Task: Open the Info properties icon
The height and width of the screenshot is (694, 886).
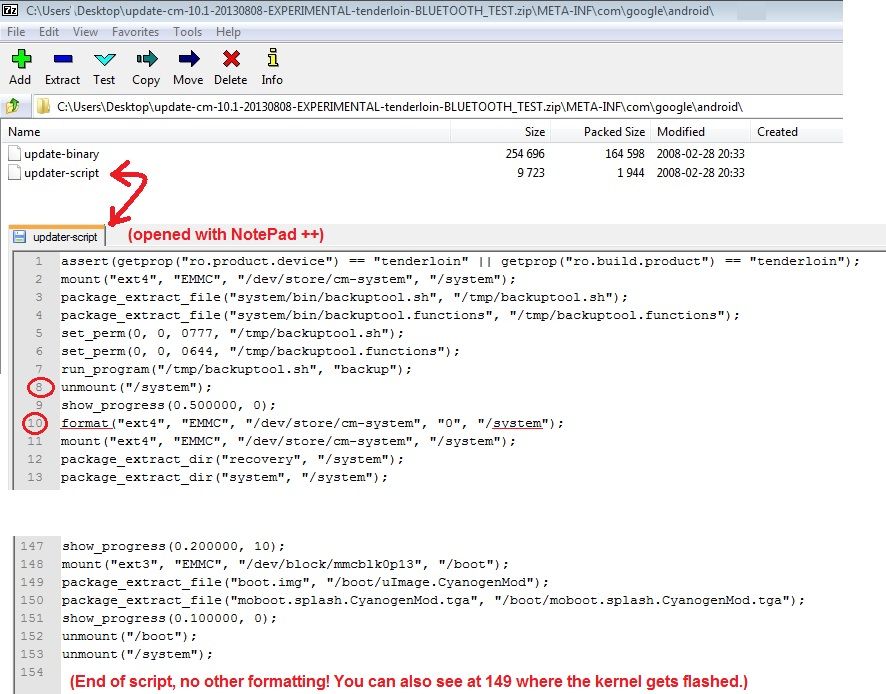Action: tap(272, 61)
